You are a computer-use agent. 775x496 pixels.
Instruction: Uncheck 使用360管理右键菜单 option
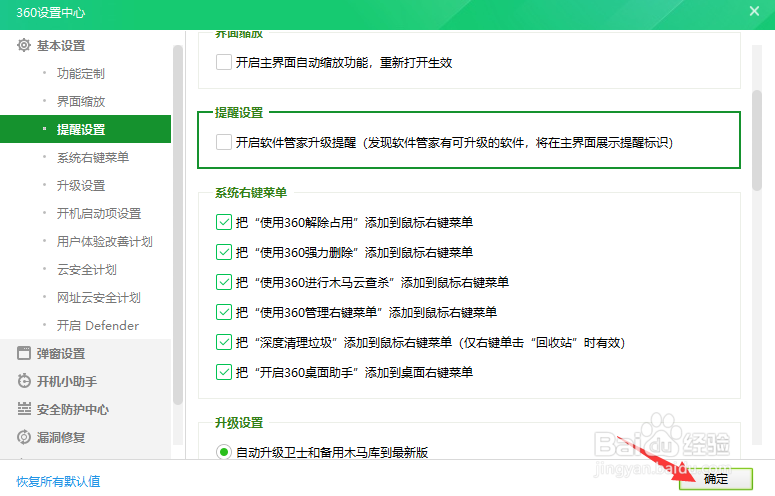click(x=224, y=312)
